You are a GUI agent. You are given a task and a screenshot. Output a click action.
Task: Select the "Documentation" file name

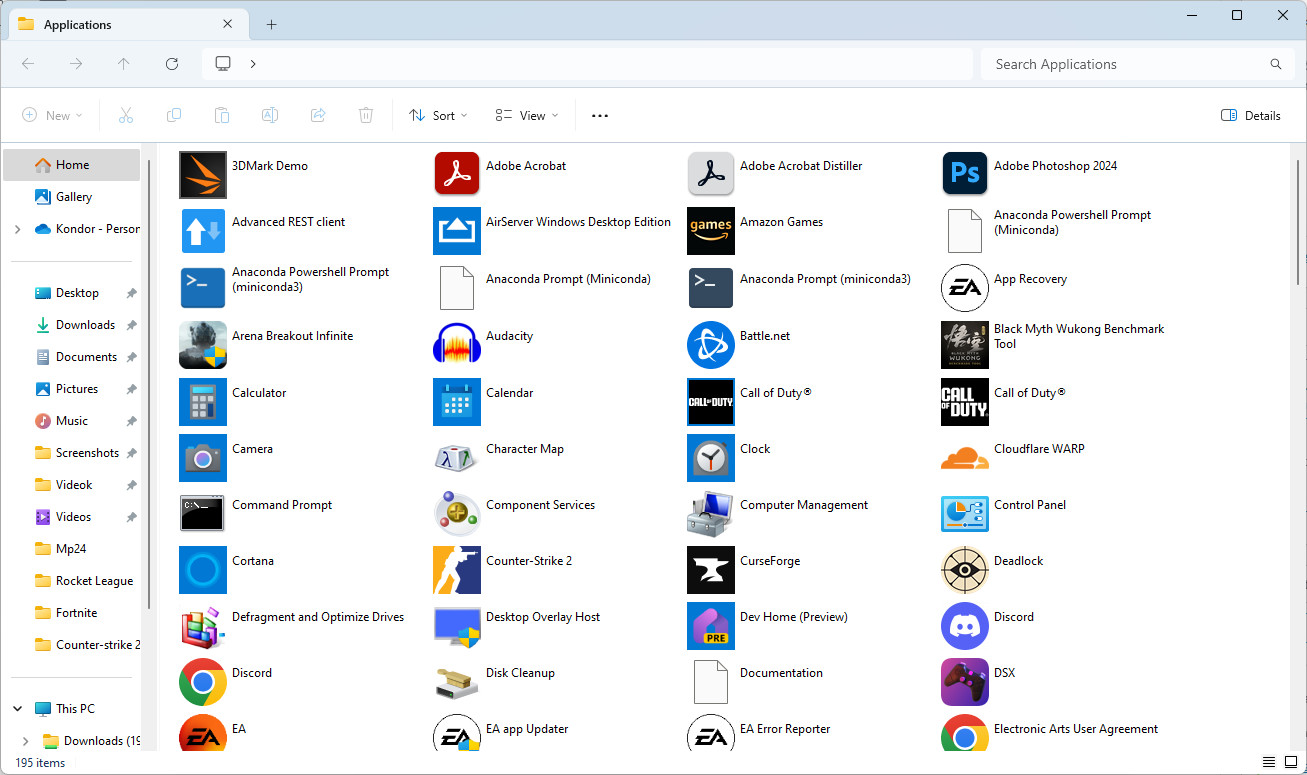click(781, 673)
